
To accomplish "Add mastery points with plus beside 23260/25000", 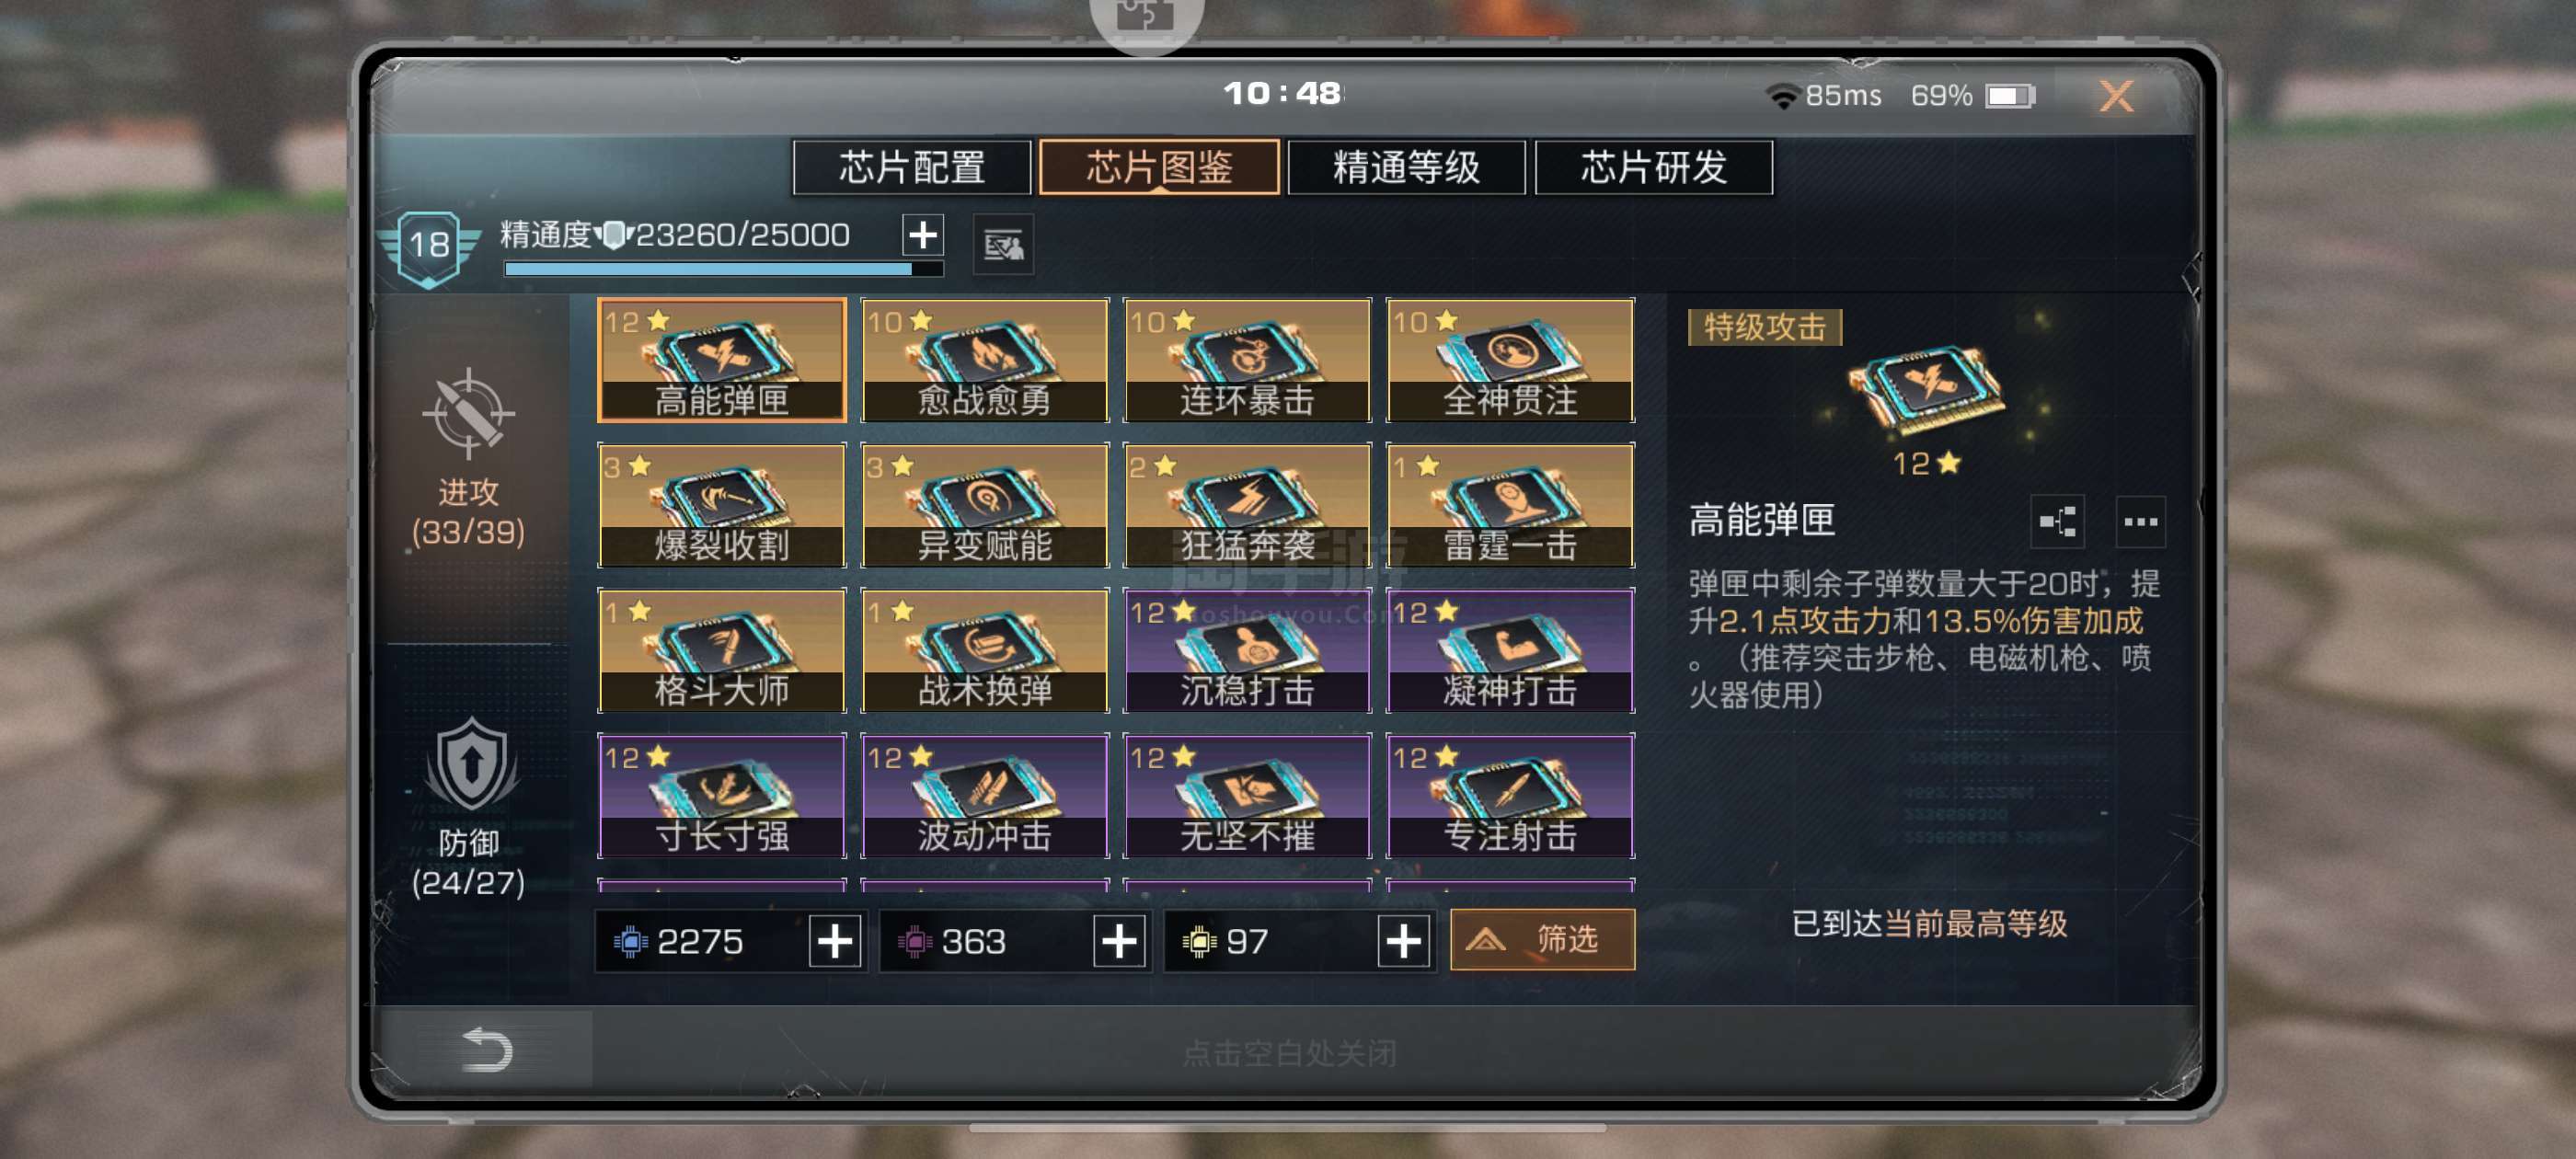I will click(923, 235).
